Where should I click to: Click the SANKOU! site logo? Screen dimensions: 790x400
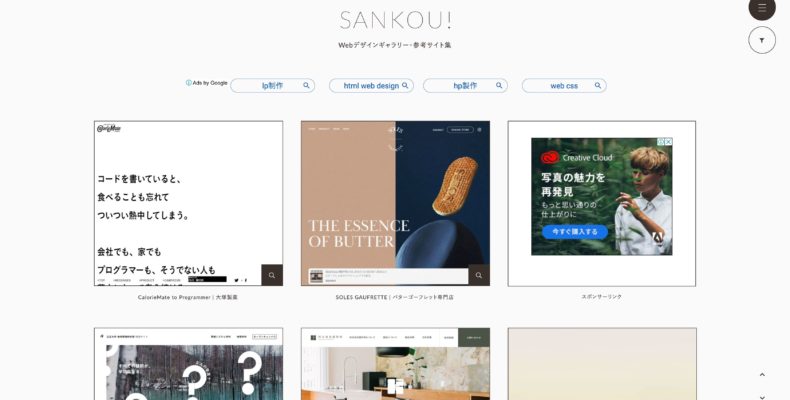coord(396,21)
